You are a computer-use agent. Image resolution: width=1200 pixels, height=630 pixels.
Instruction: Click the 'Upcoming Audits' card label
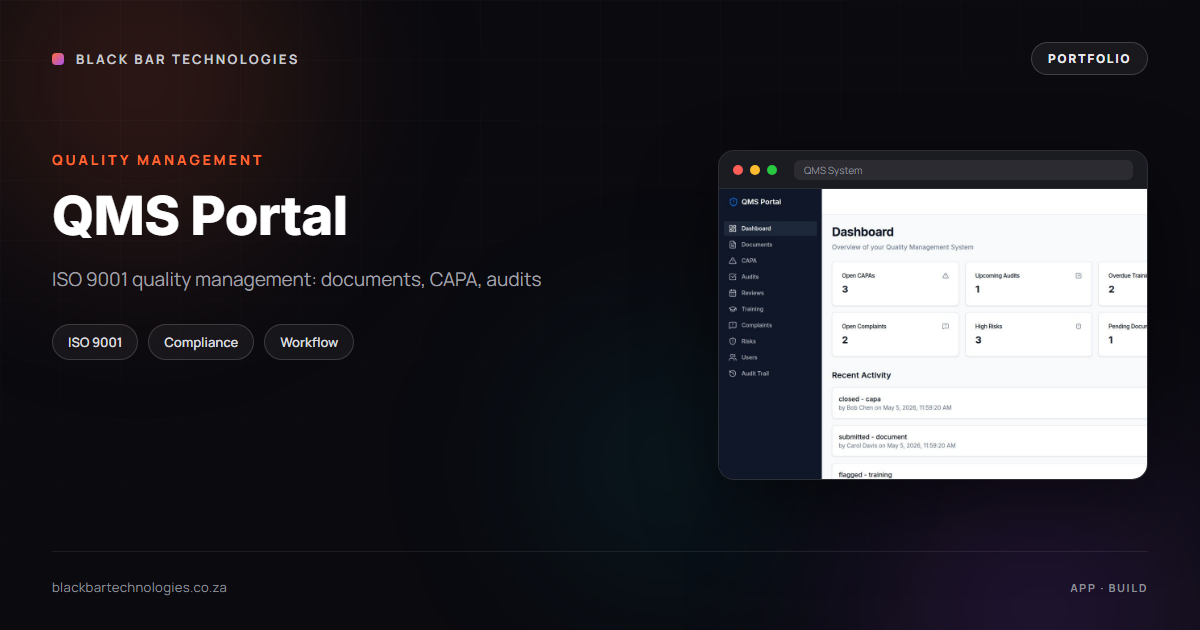tap(997, 275)
